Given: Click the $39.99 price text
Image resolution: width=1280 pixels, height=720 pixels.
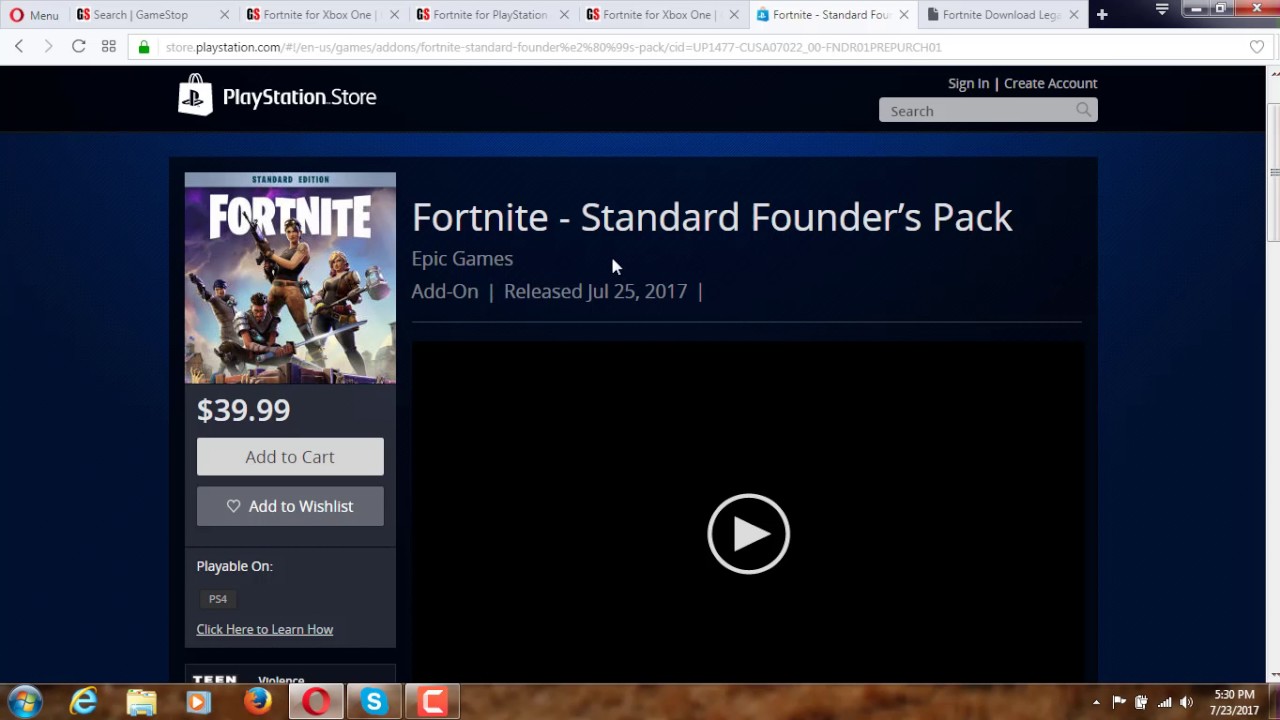Looking at the screenshot, I should pos(243,410).
